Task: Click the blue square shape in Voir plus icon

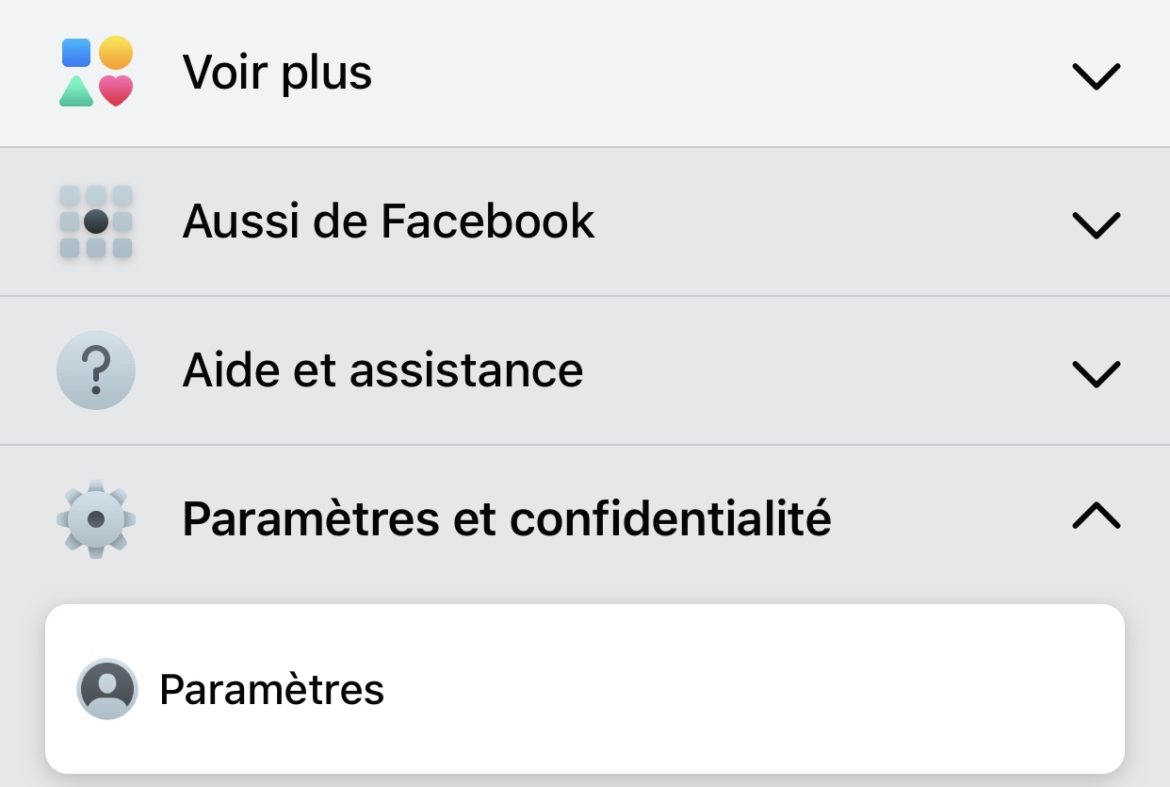Action: pos(77,53)
